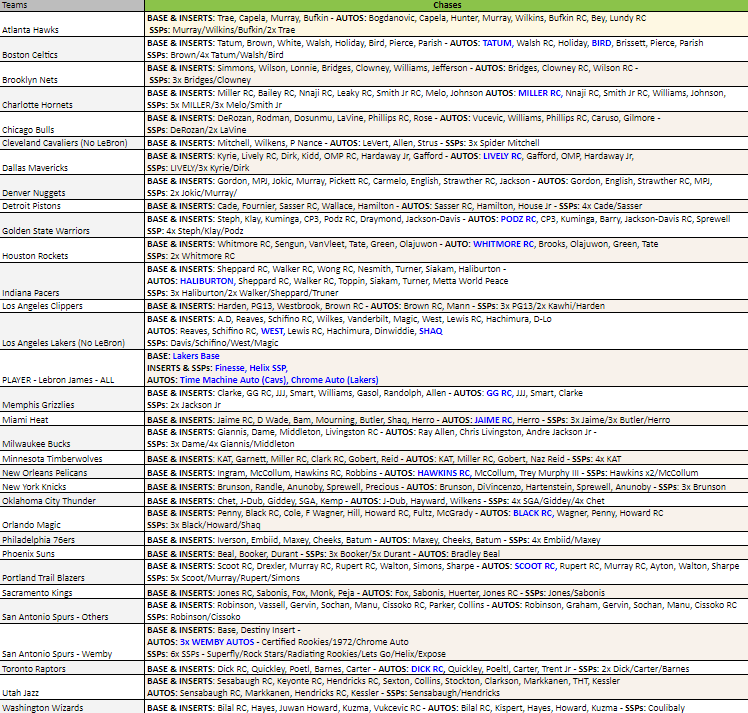The width and height of the screenshot is (748, 713).
Task: Select the Golden State Warriors cell
Action: (x=48, y=229)
